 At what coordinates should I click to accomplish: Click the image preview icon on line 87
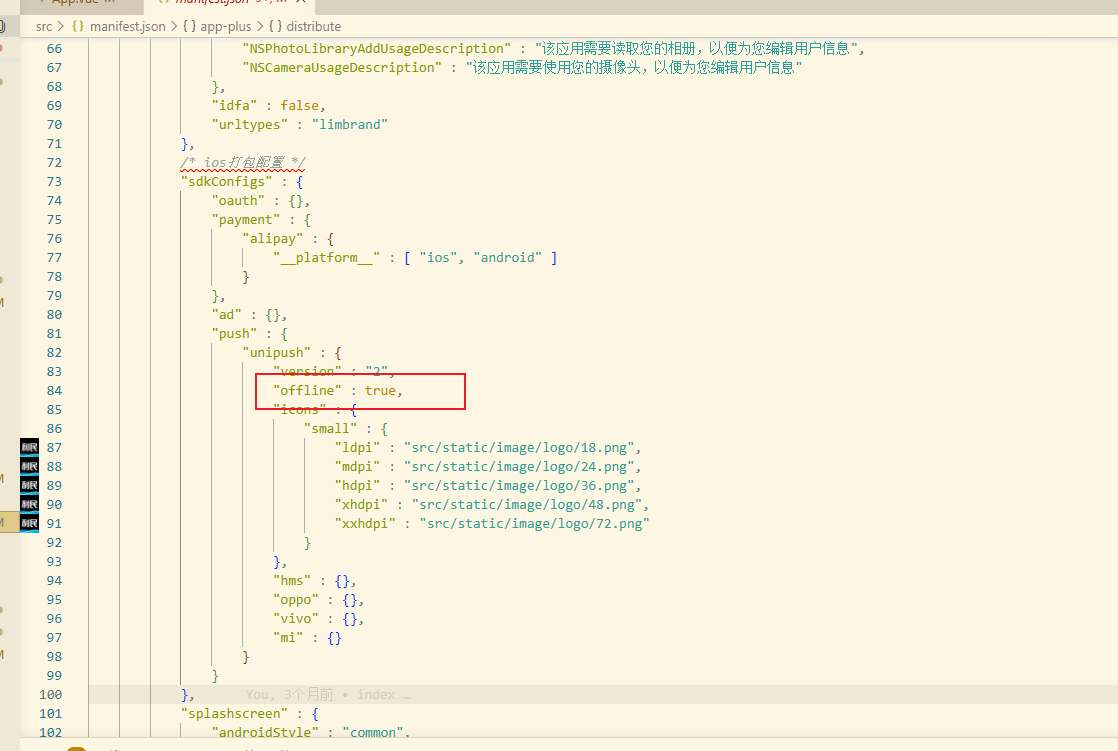pyautogui.click(x=29, y=447)
